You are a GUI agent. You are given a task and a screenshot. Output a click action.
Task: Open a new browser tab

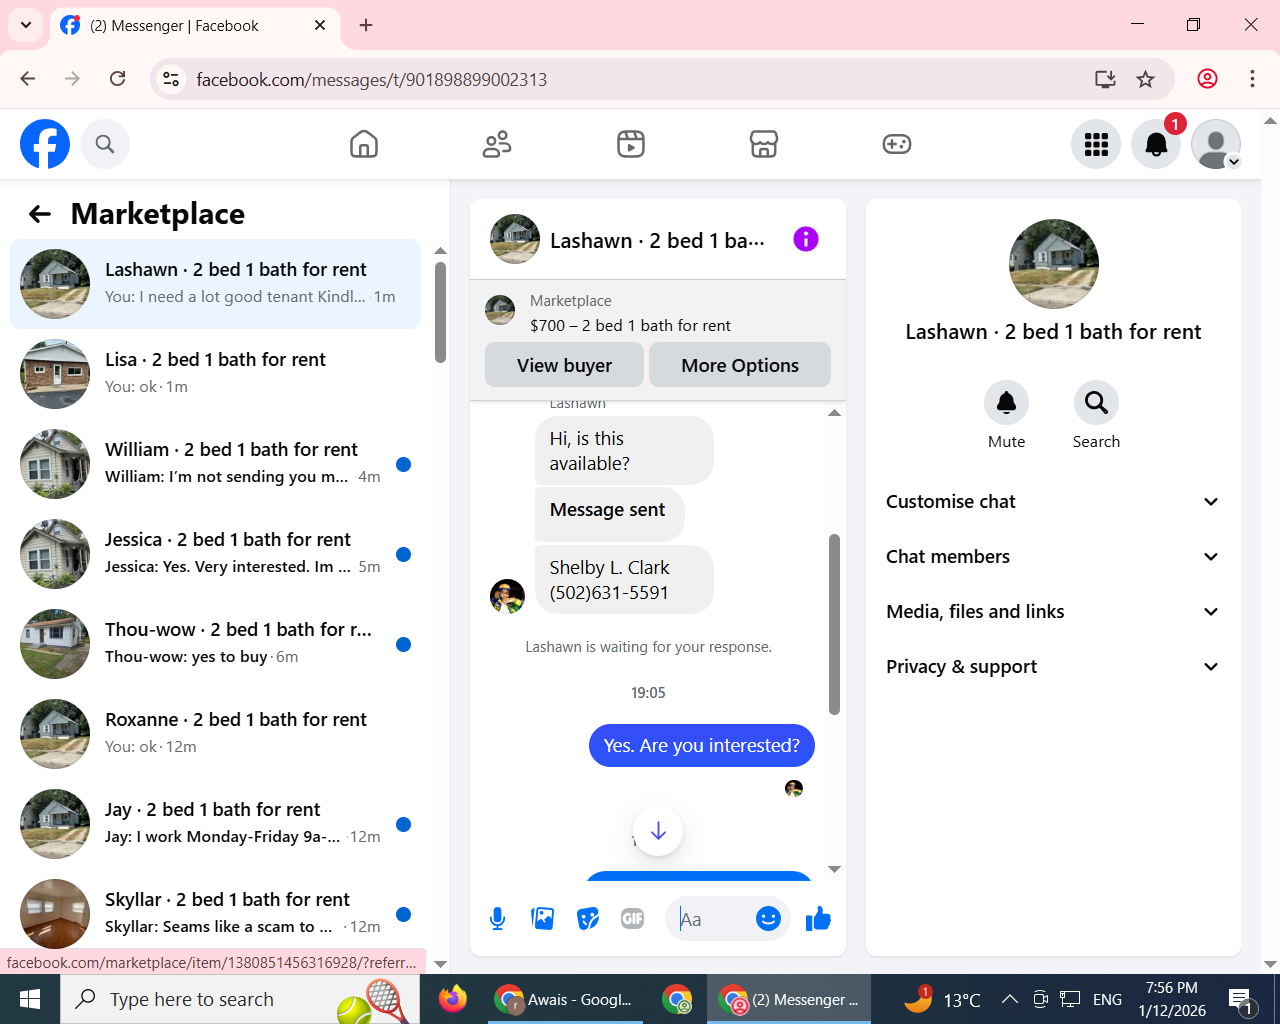click(x=366, y=25)
